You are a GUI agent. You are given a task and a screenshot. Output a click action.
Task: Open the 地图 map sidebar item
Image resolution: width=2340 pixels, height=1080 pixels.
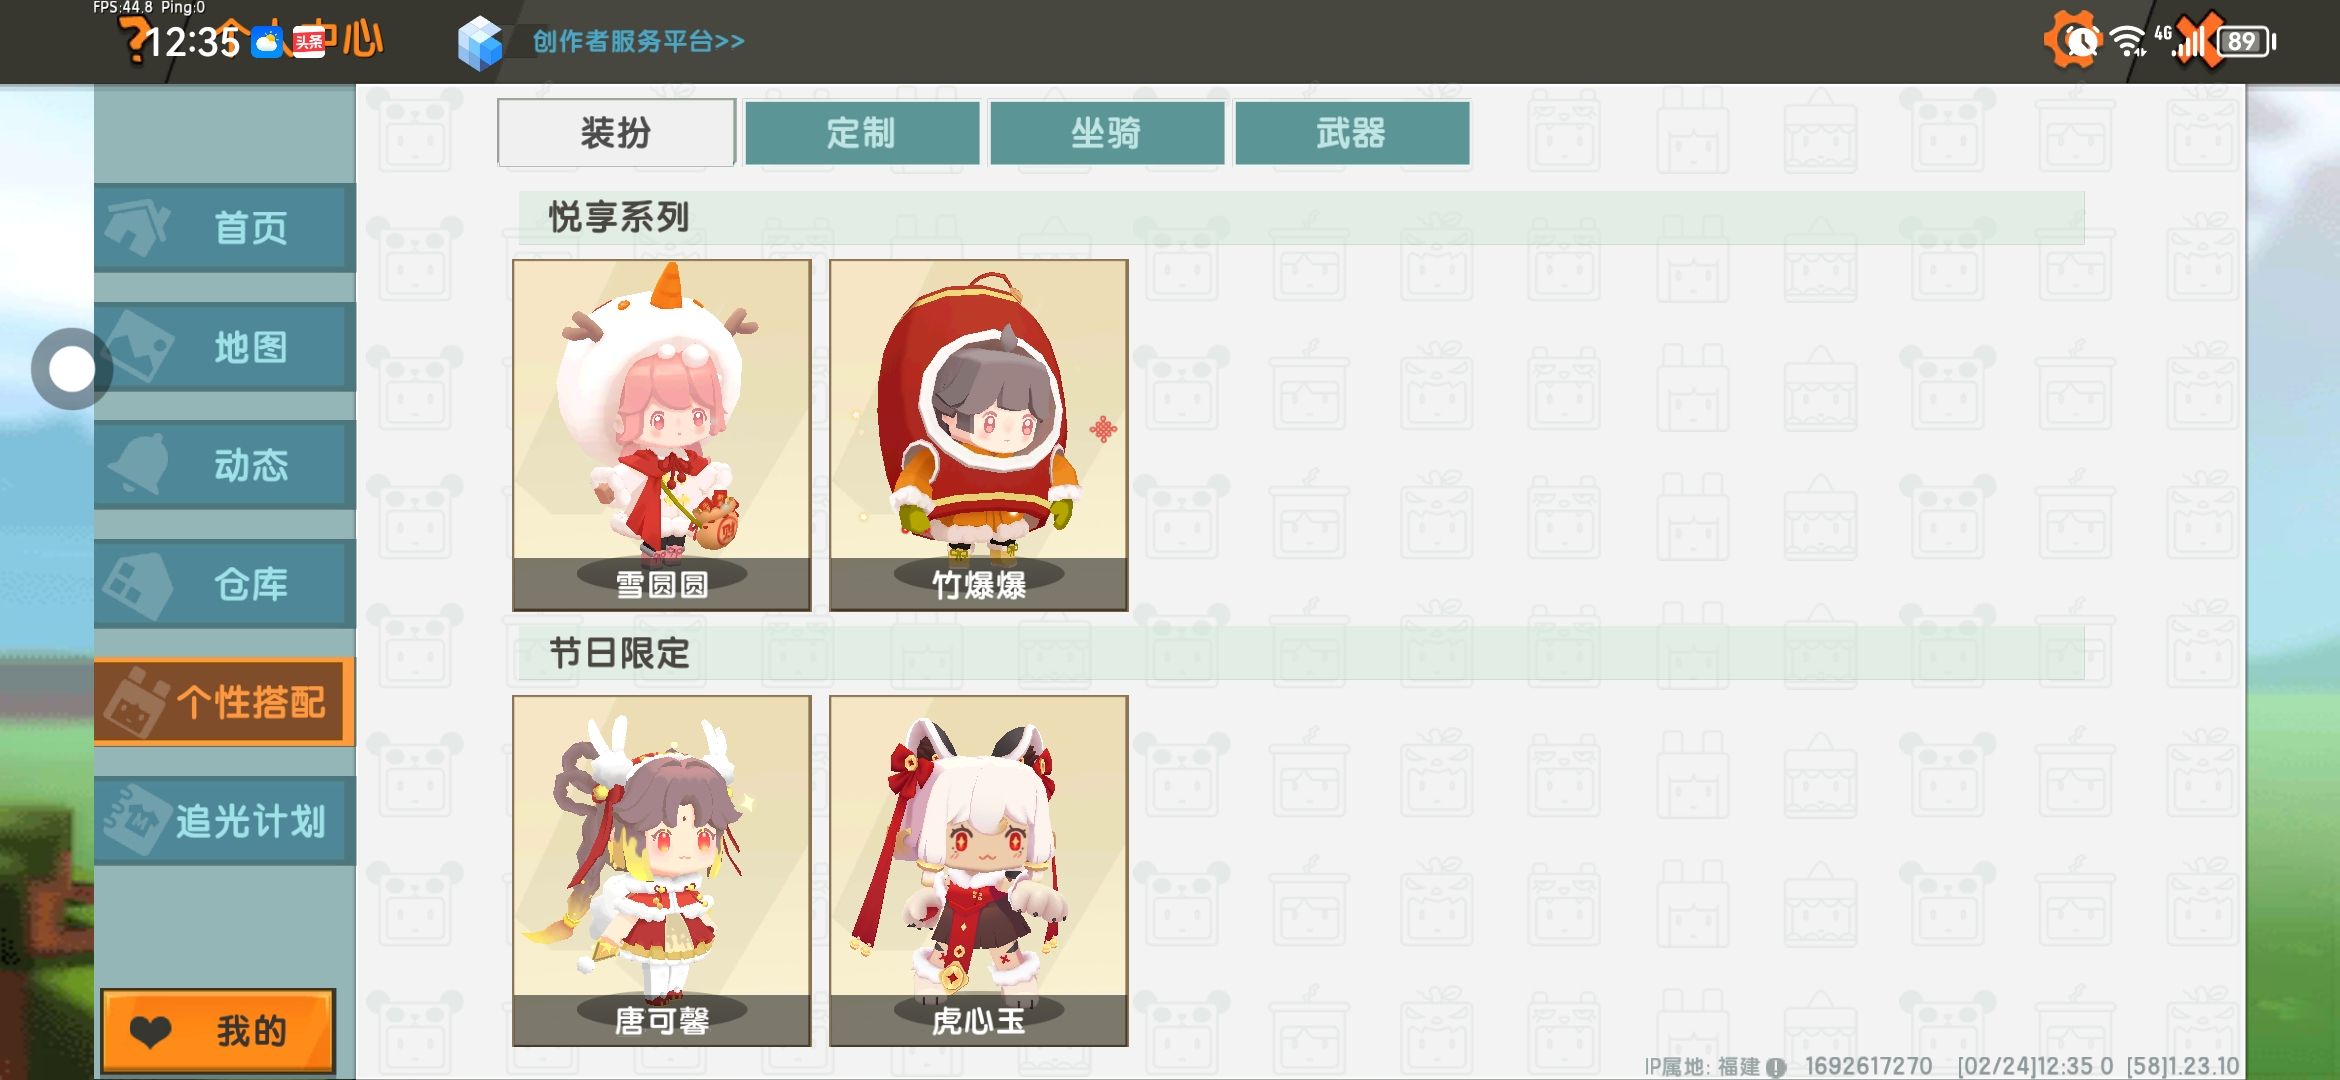tap(225, 347)
